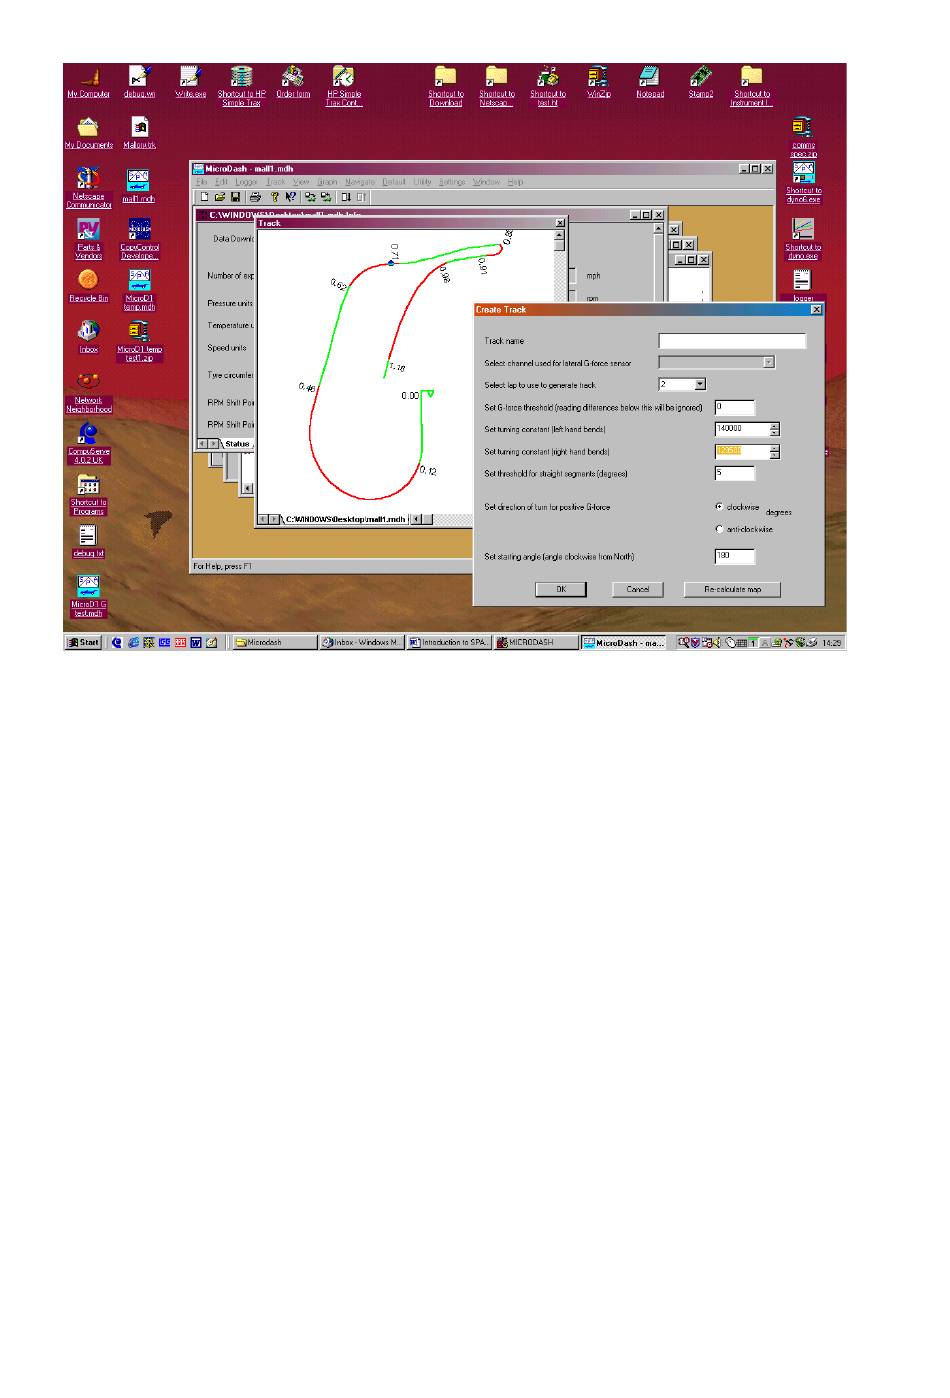
Task: Click the Save disk toolbar icon
Action: point(236,197)
